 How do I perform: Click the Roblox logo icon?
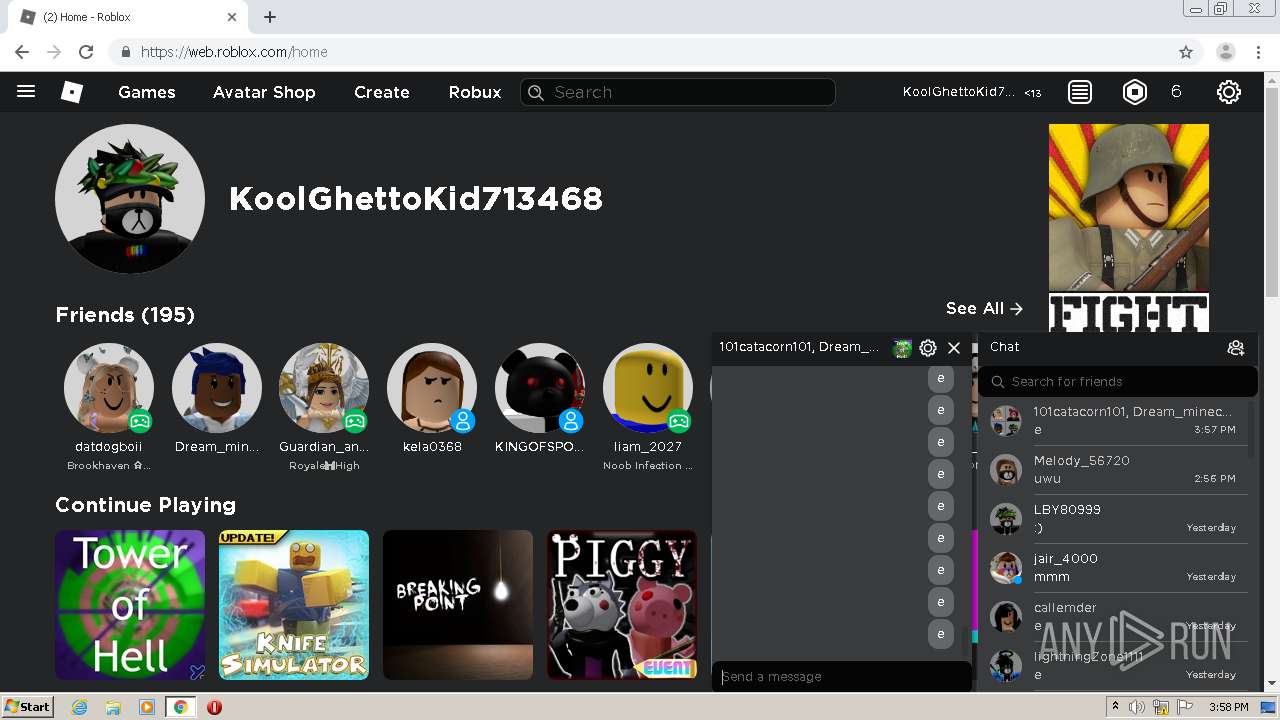pyautogui.click(x=72, y=92)
